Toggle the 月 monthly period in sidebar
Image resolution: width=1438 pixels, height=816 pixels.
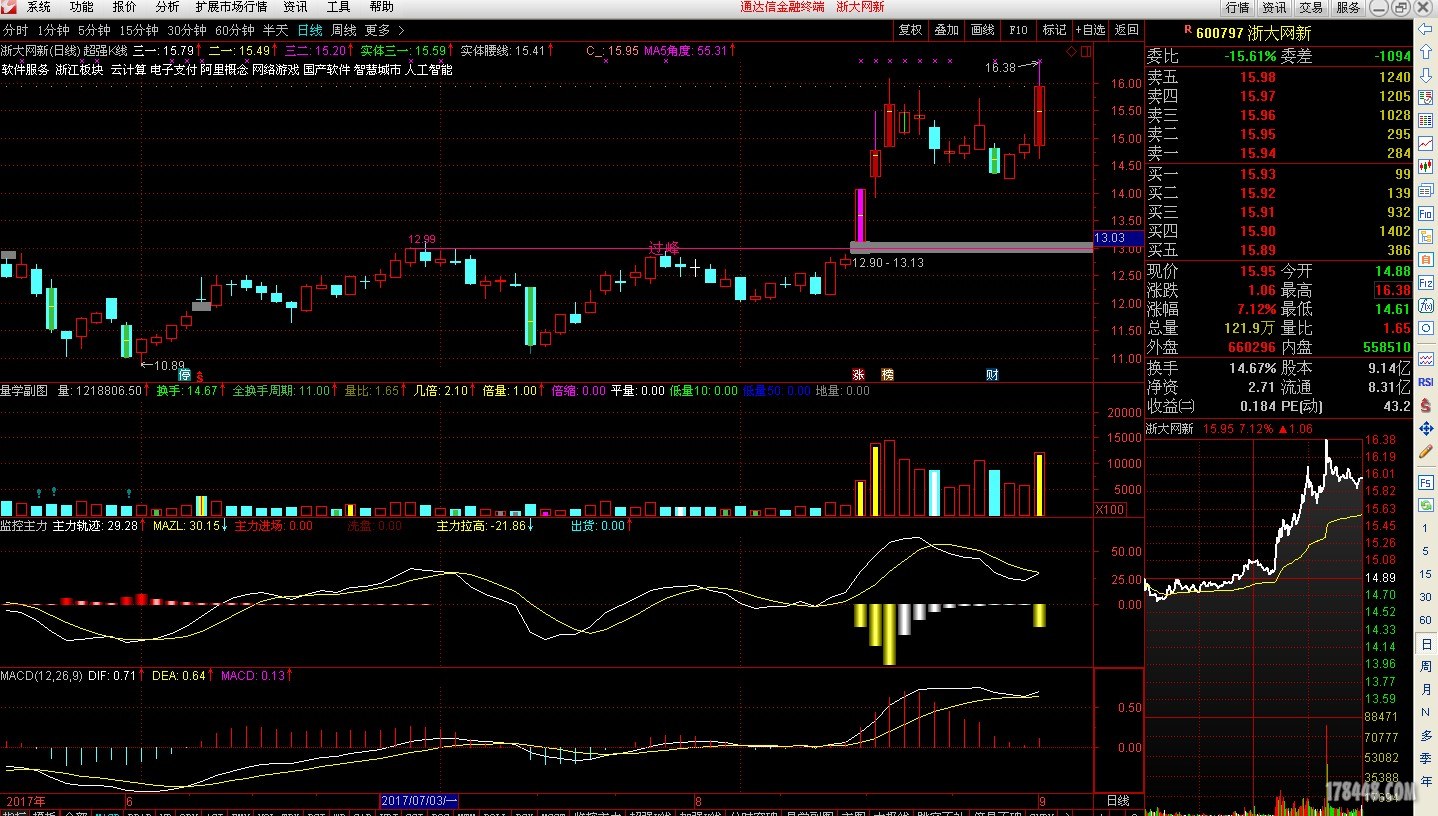1426,690
